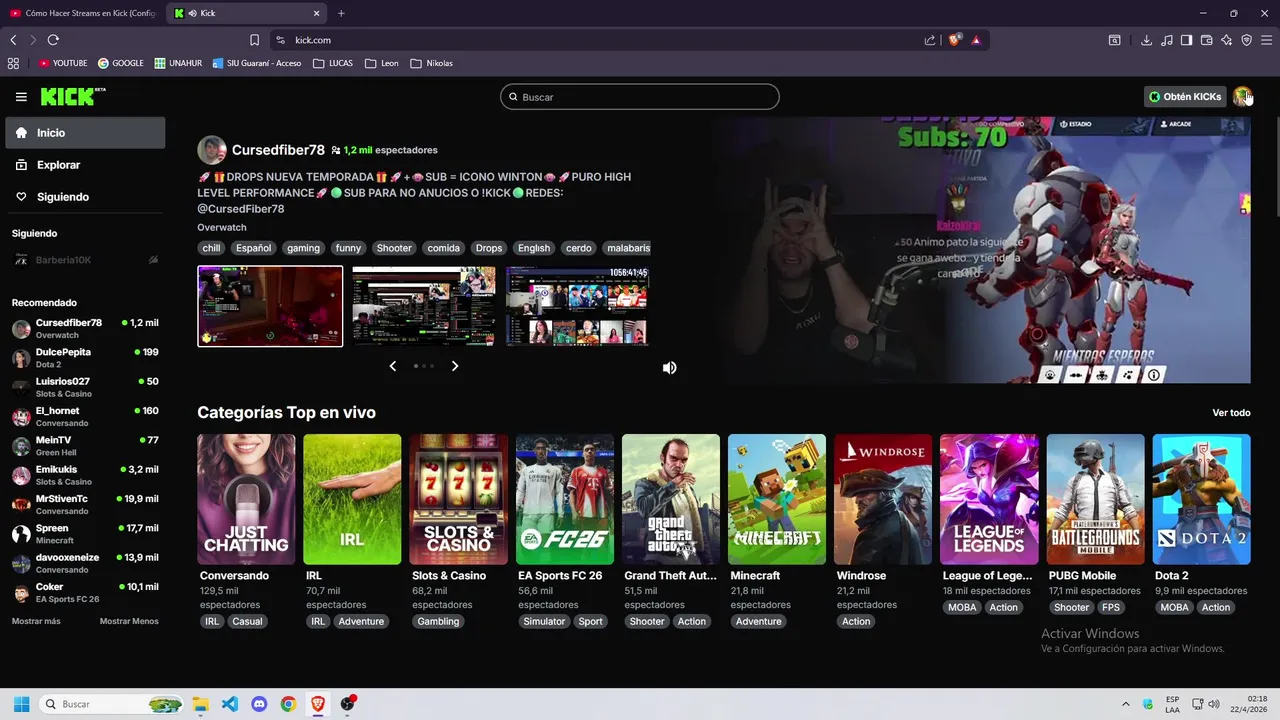Open OBS Studio from the taskbar
Viewport: 1280px width, 720px height.
point(347,704)
